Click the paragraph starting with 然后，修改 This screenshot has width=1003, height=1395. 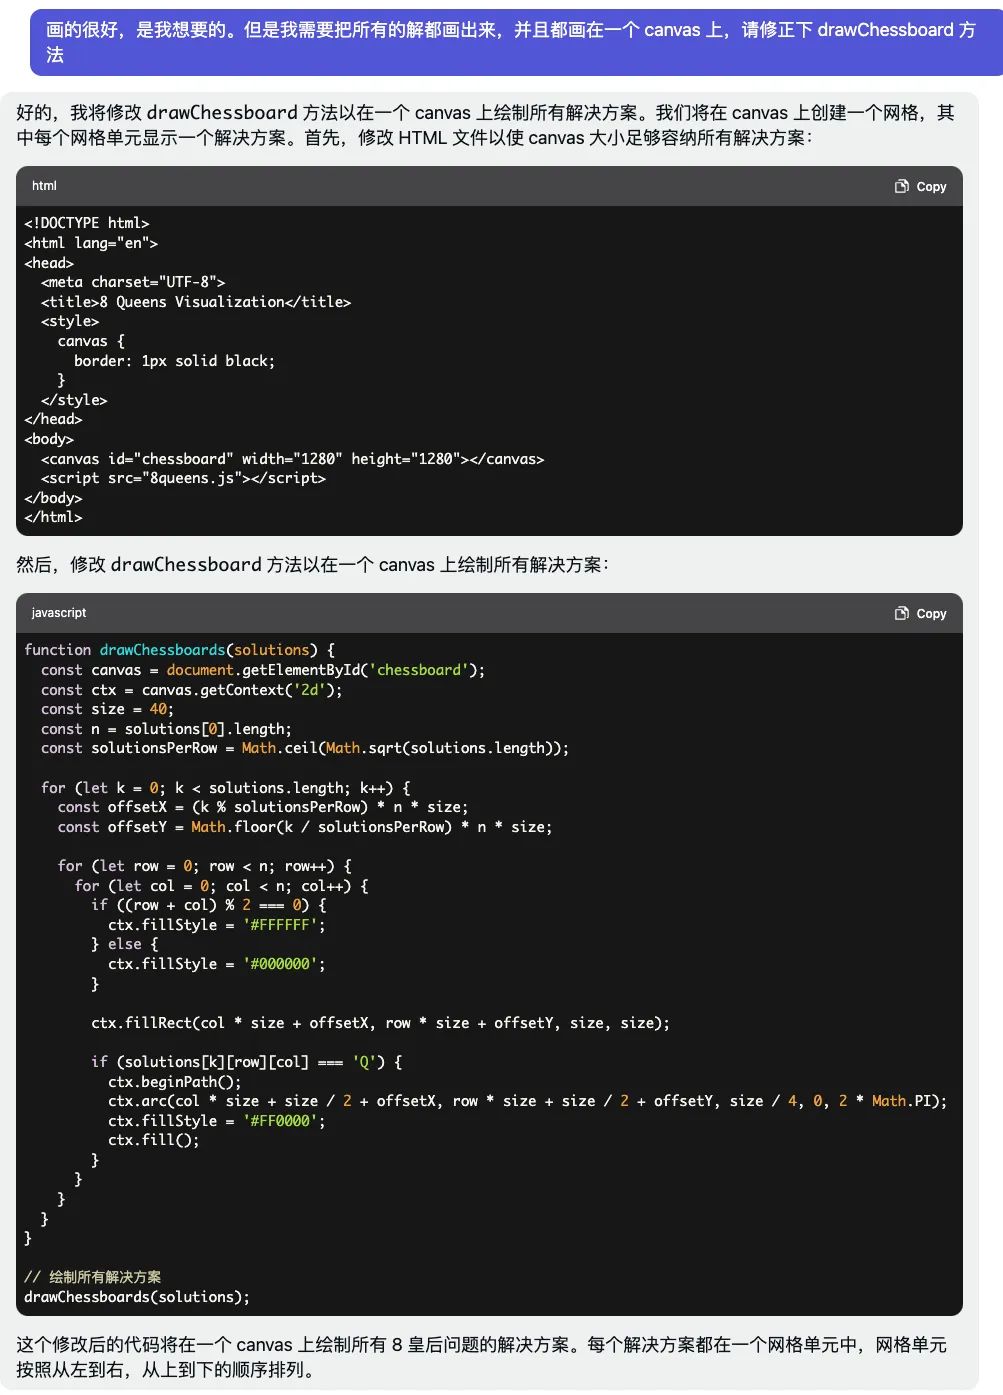tap(313, 565)
